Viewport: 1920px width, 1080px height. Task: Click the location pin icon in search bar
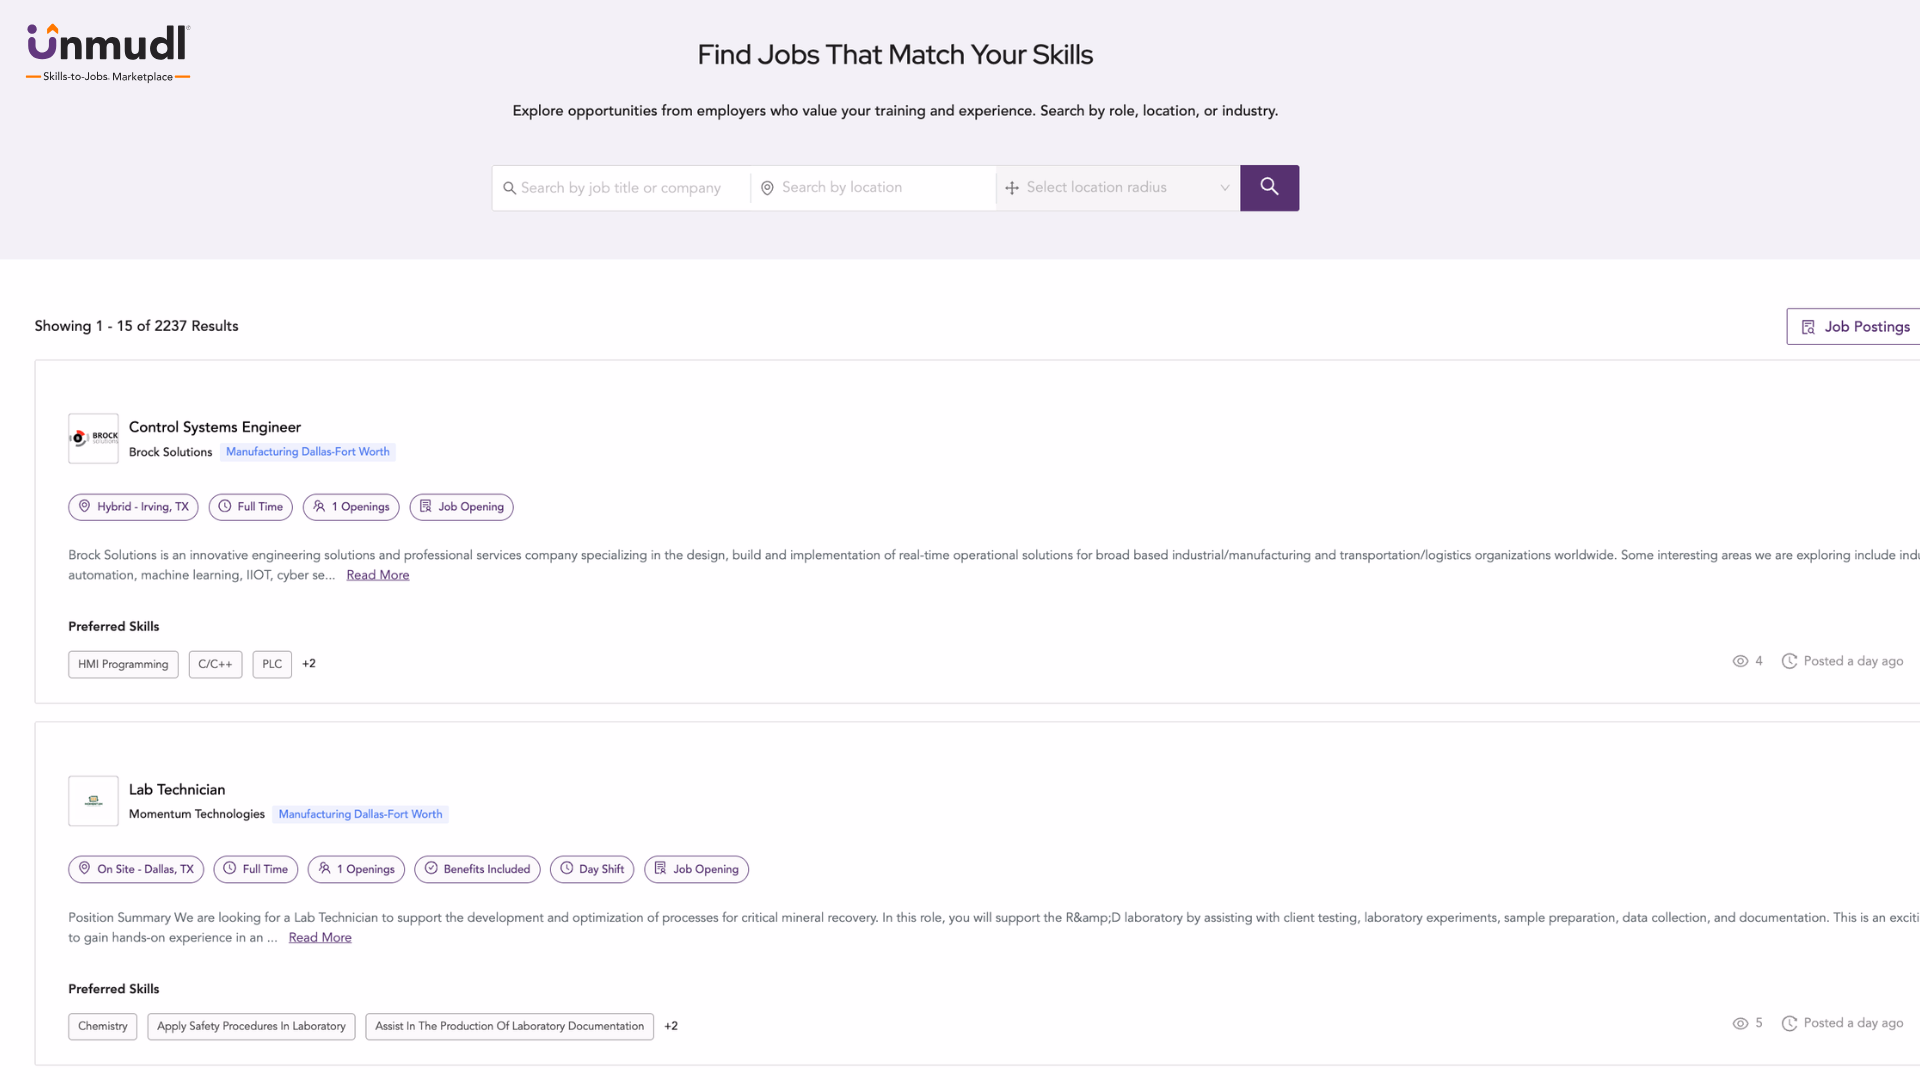tap(767, 188)
